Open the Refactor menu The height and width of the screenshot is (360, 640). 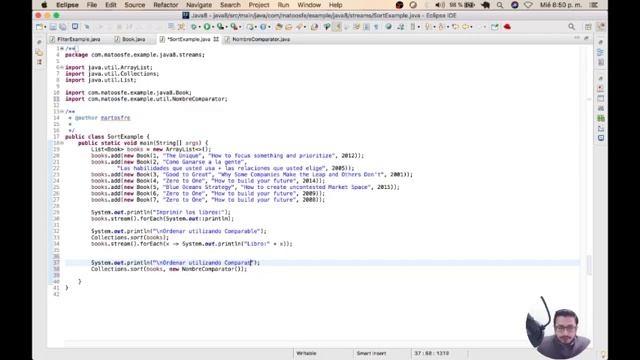[x=166, y=5]
